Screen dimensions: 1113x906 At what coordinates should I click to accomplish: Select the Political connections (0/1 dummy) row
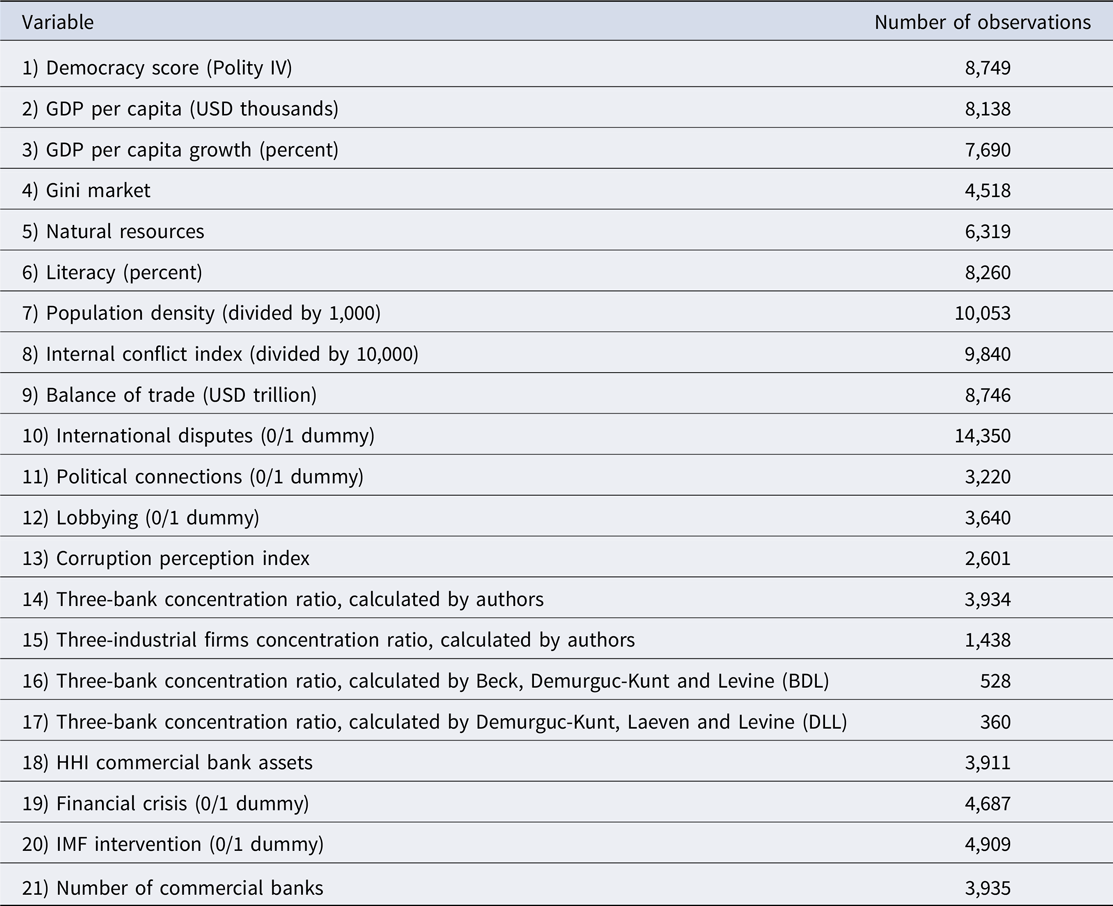click(556, 476)
